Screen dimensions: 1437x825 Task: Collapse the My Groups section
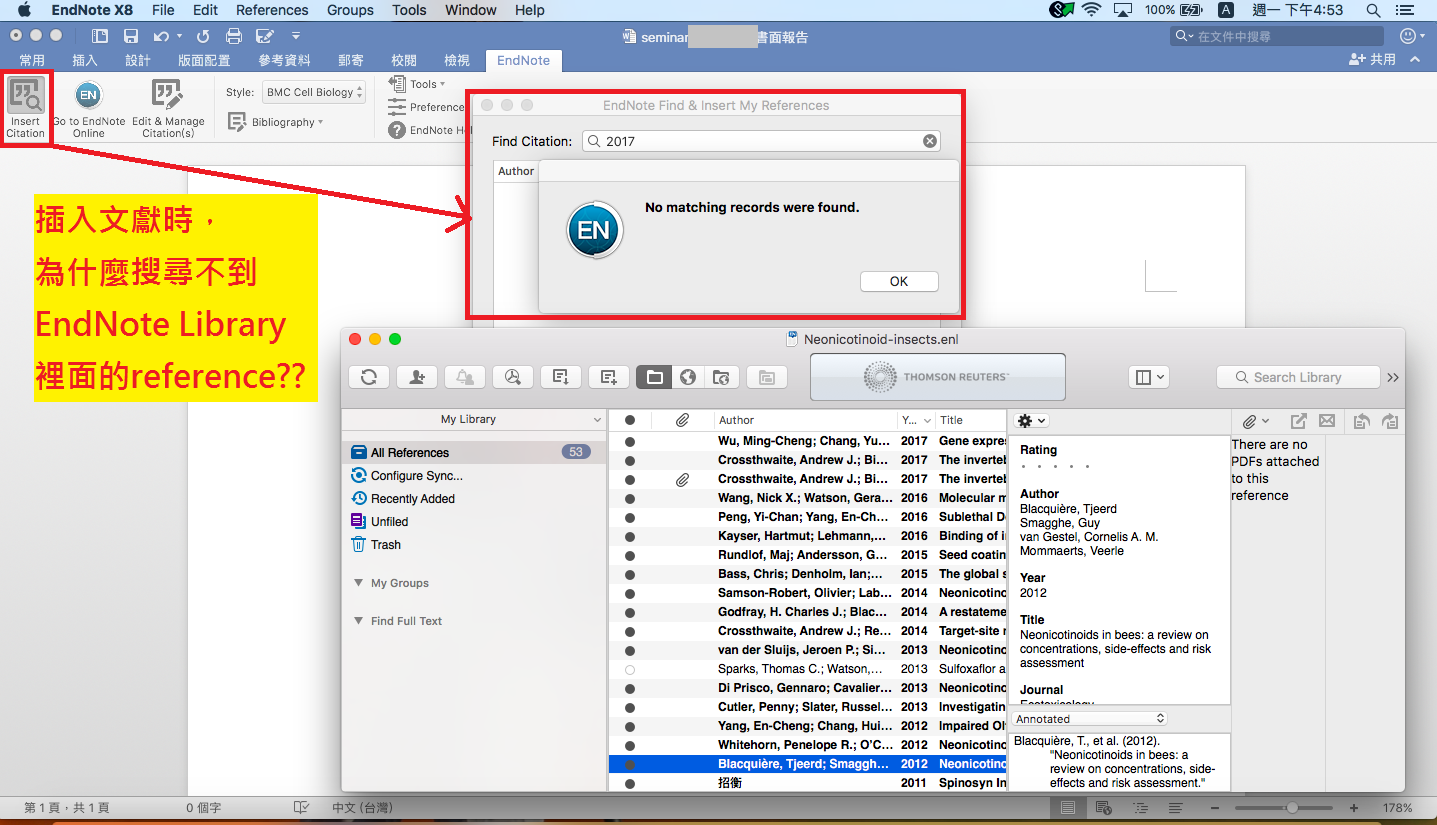[x=359, y=583]
